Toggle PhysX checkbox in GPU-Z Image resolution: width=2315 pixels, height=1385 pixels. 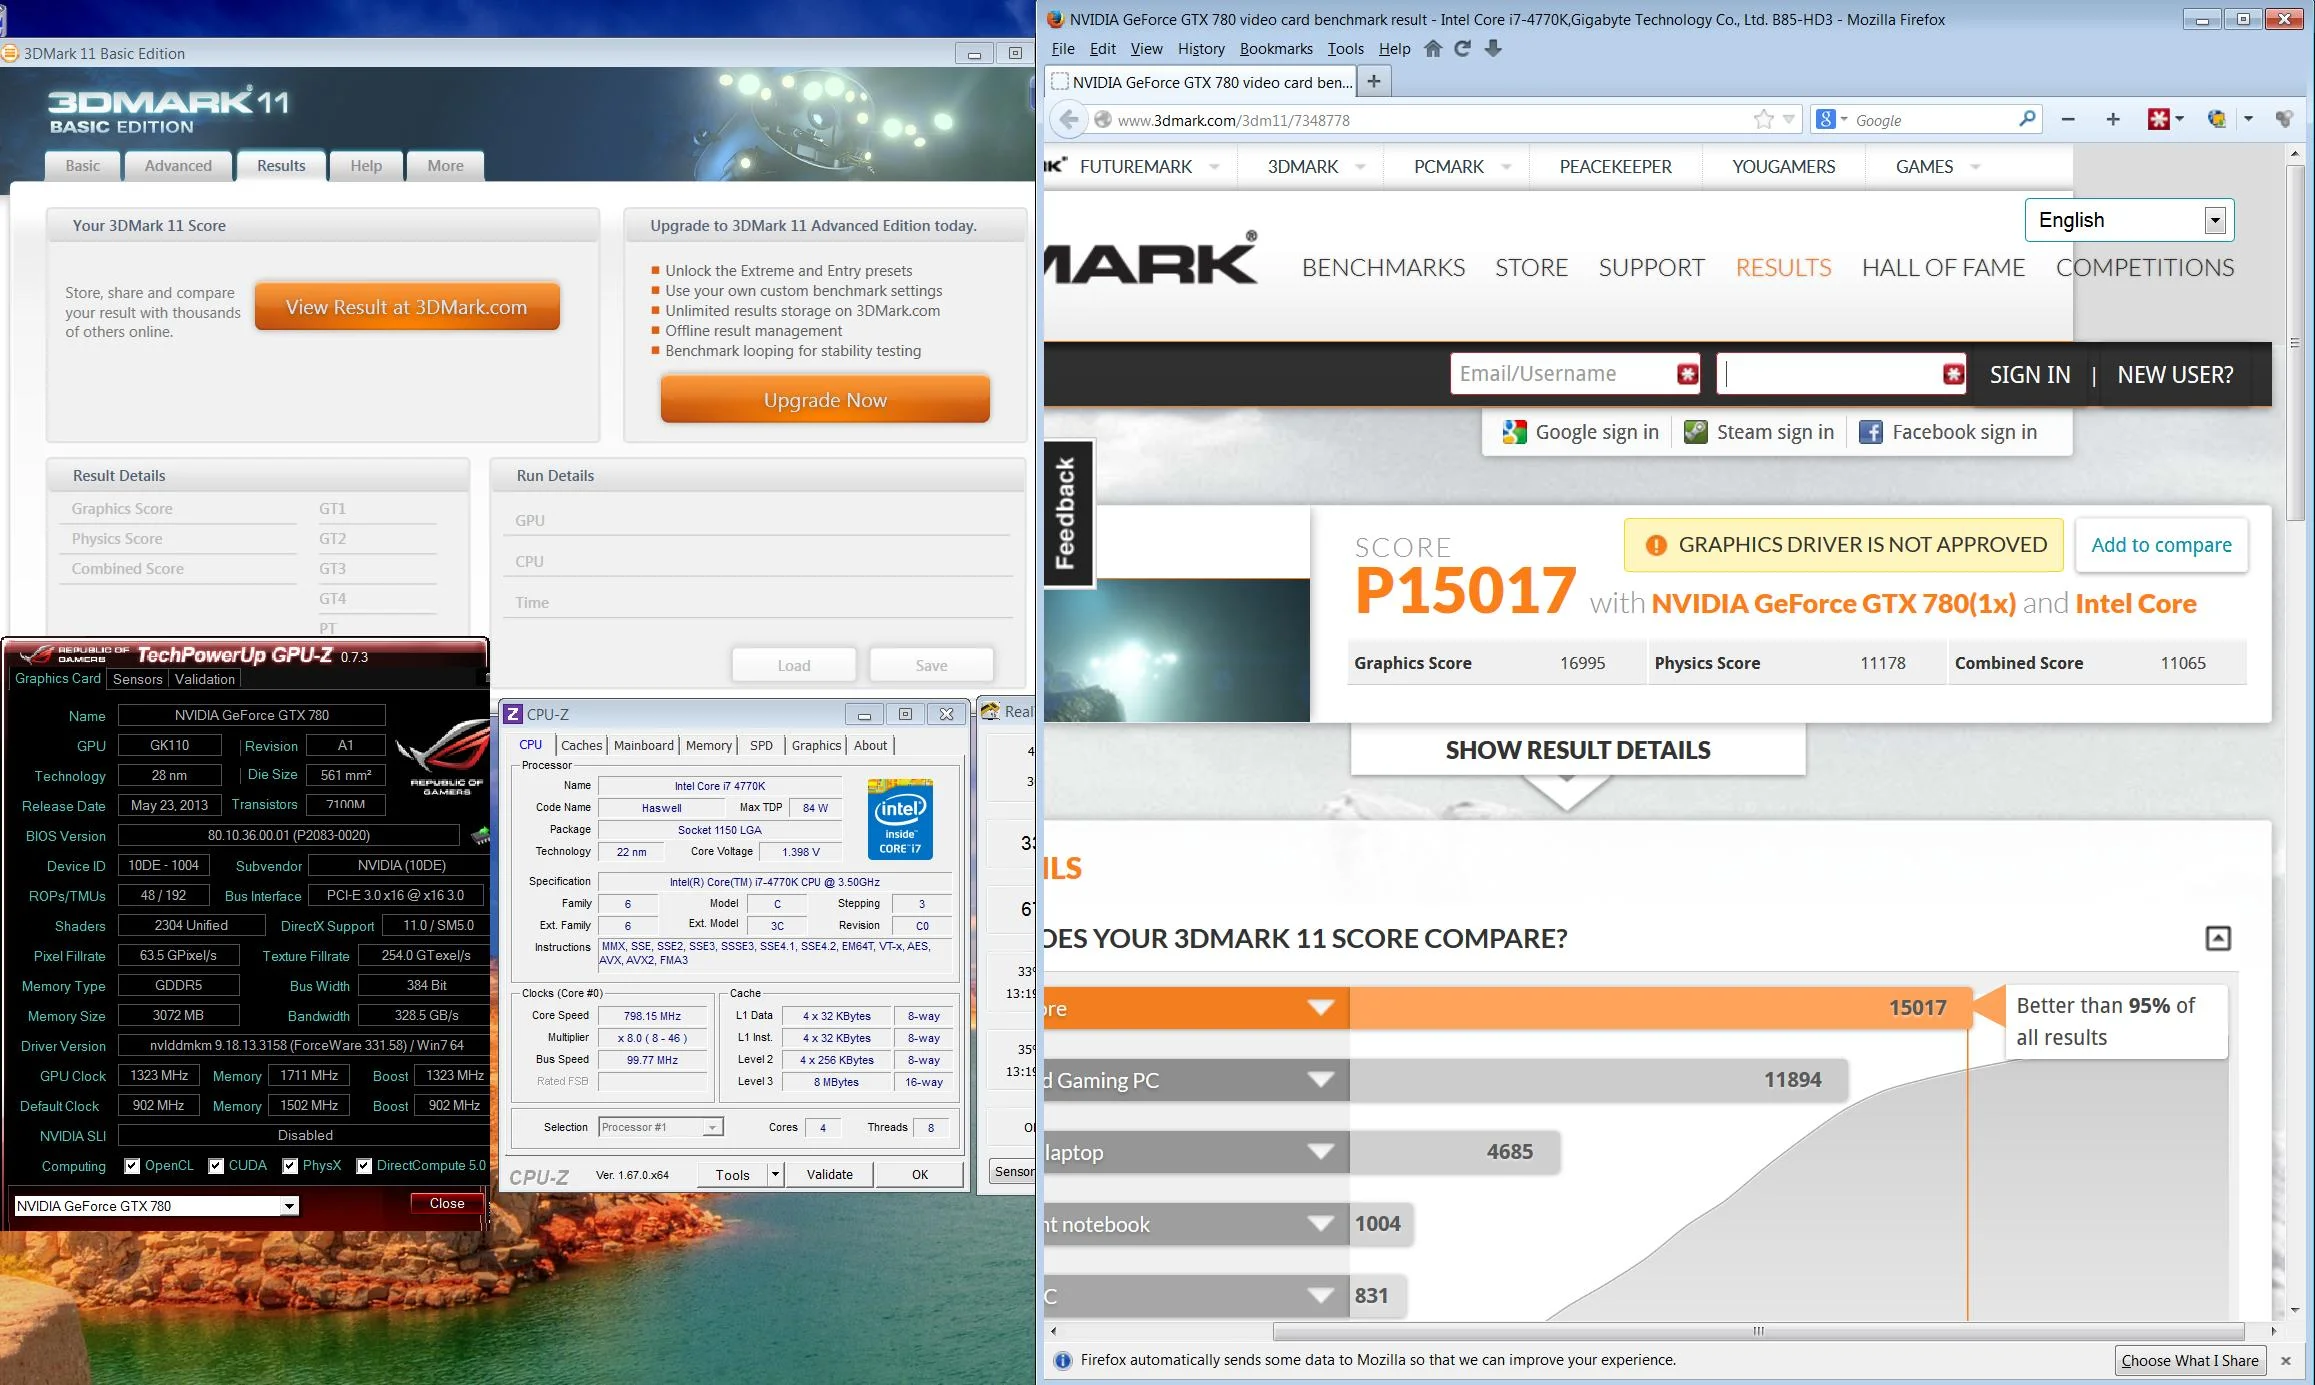(x=290, y=1166)
